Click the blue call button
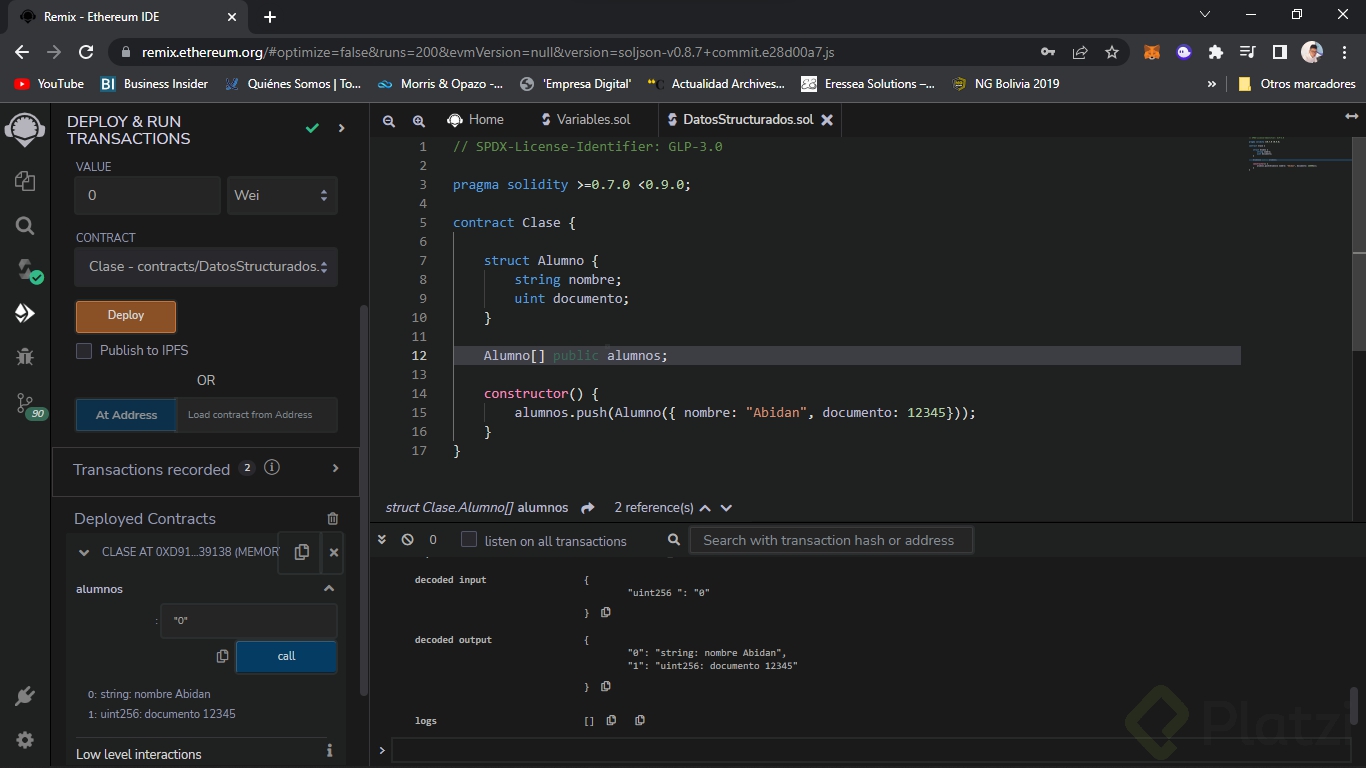Screen dimensions: 1366x768 coord(286,656)
